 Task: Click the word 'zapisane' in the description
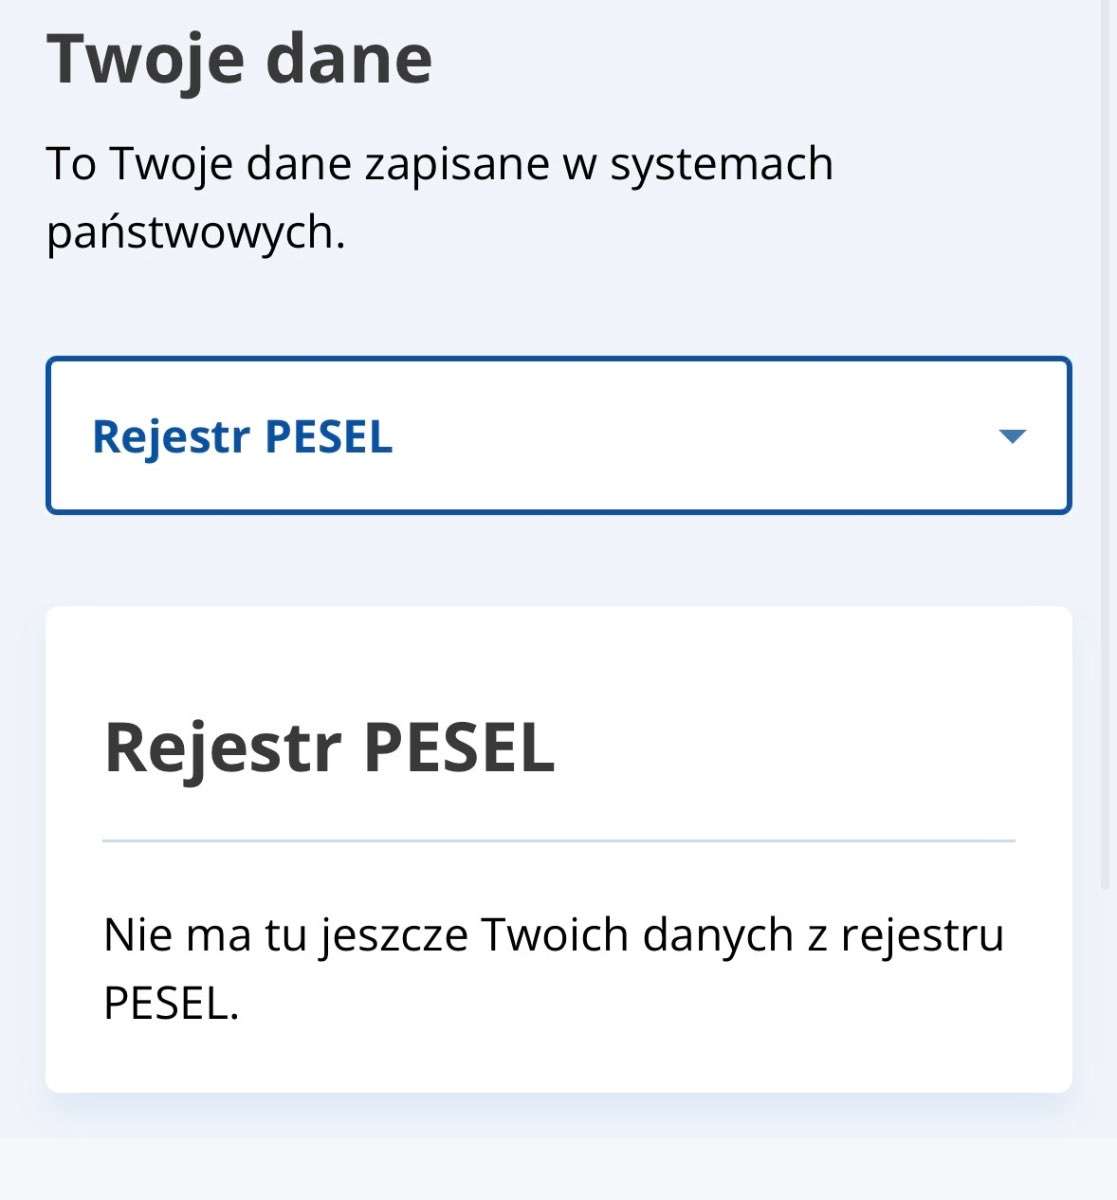(x=456, y=164)
